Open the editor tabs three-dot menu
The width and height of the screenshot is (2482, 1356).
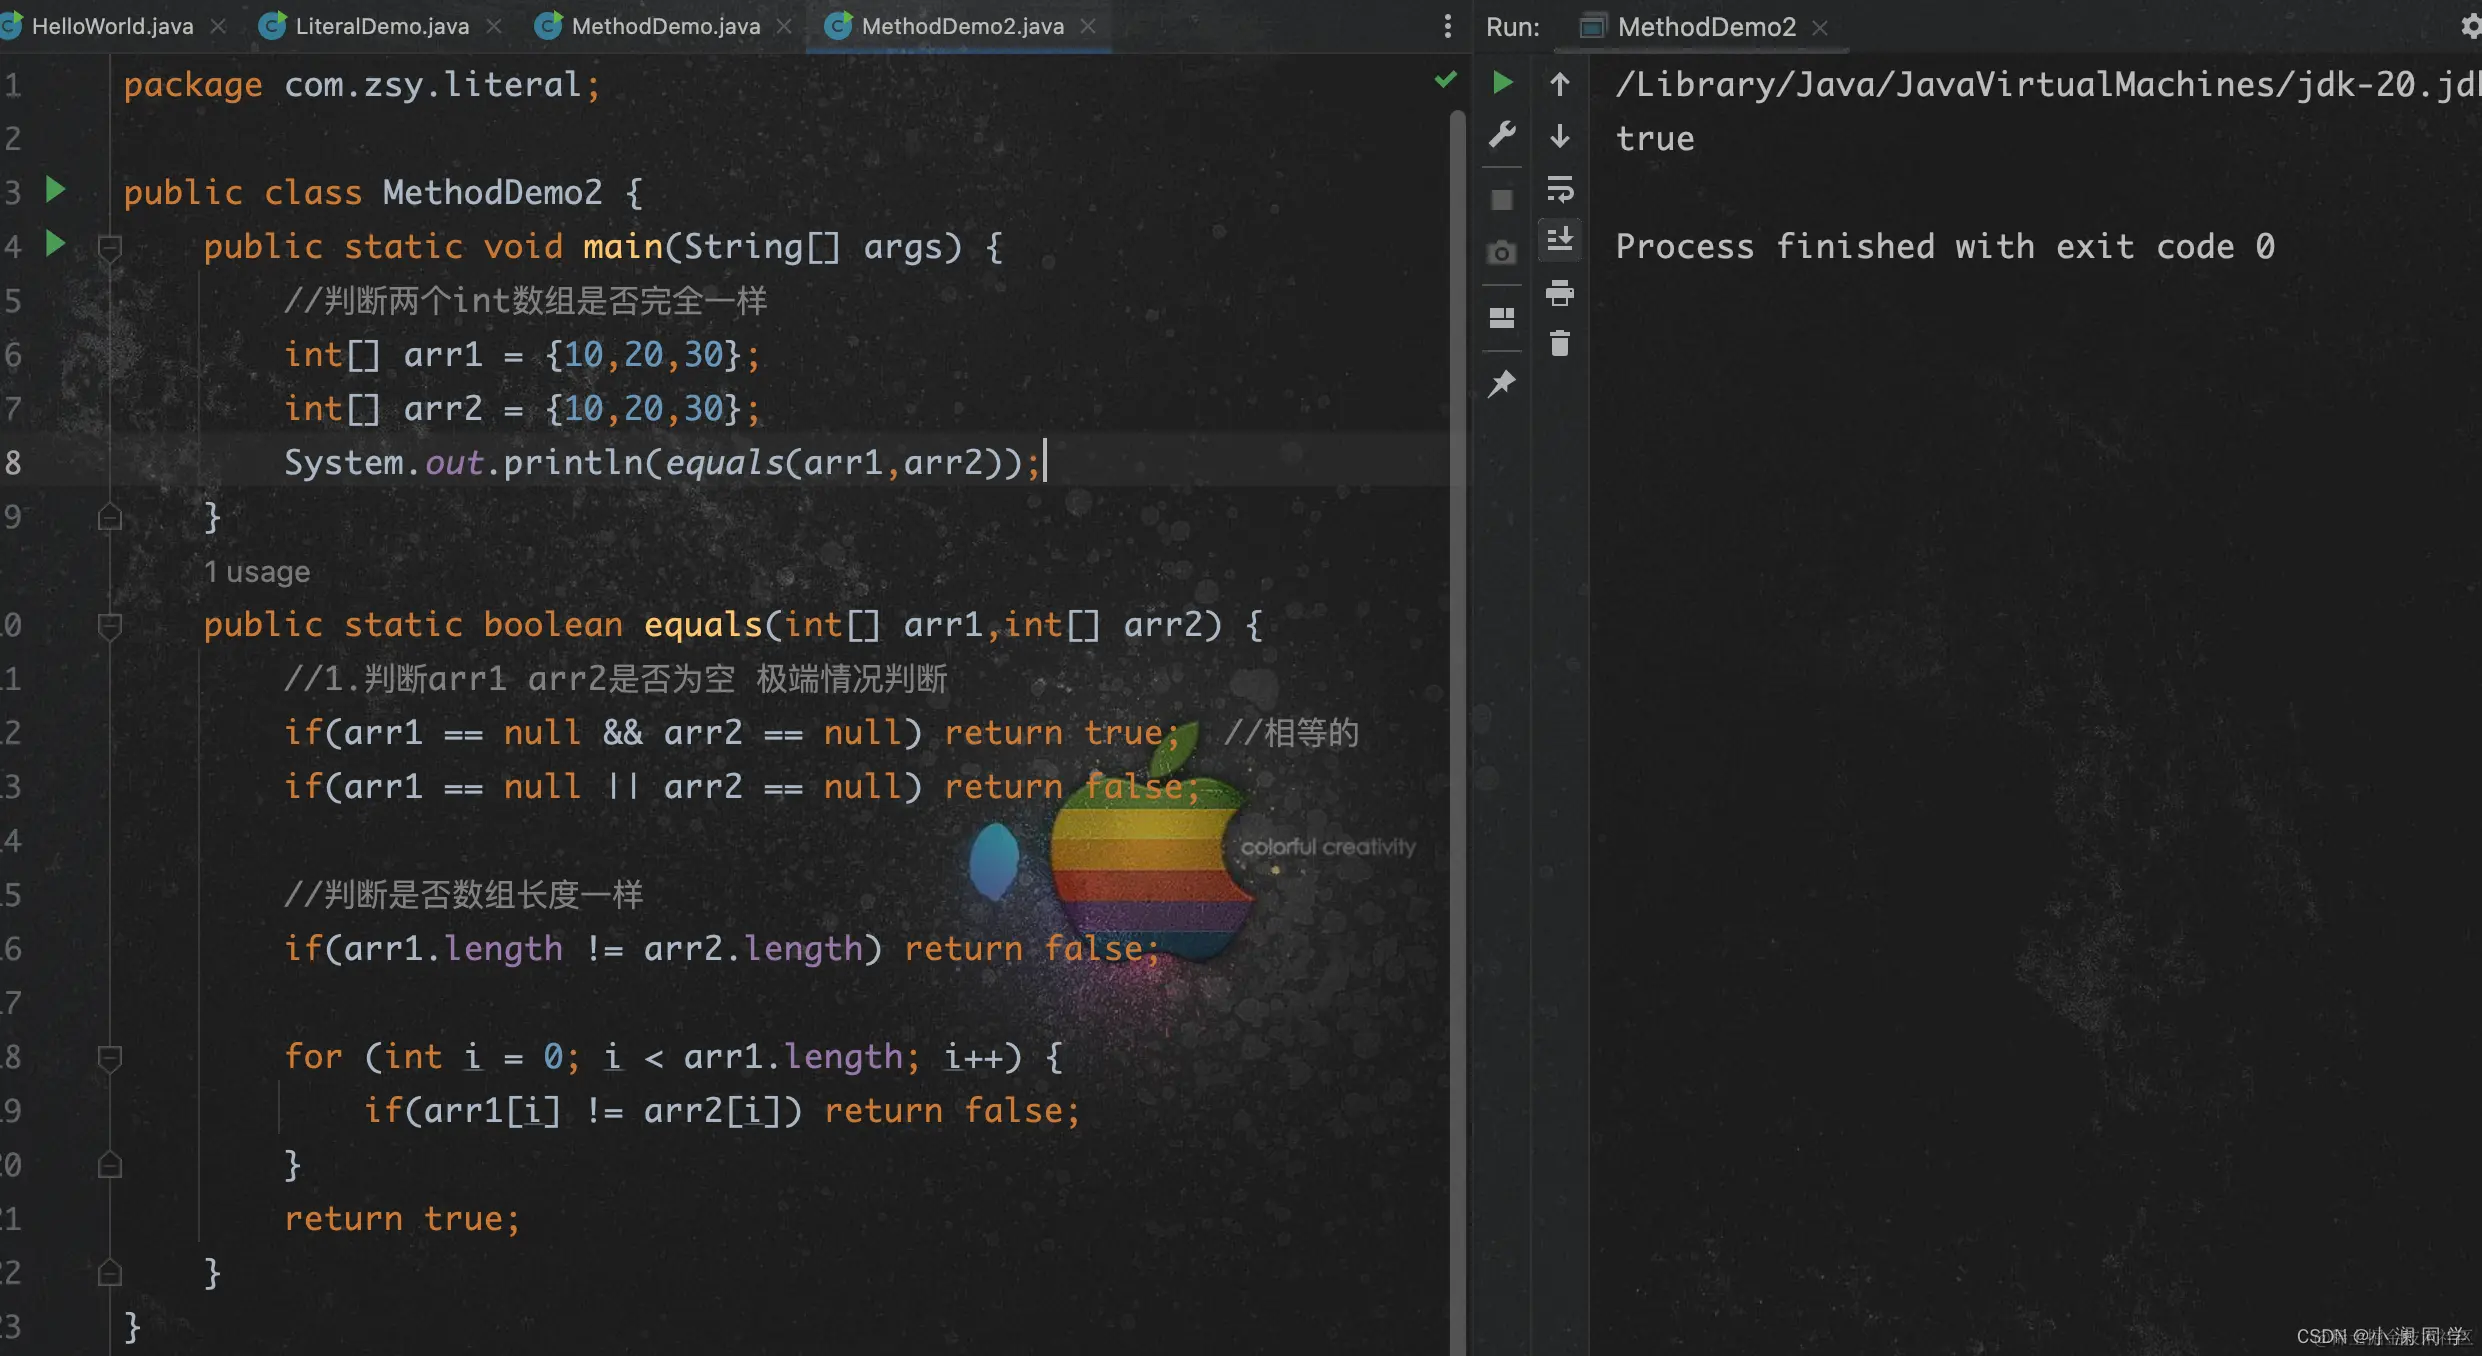point(1447,26)
